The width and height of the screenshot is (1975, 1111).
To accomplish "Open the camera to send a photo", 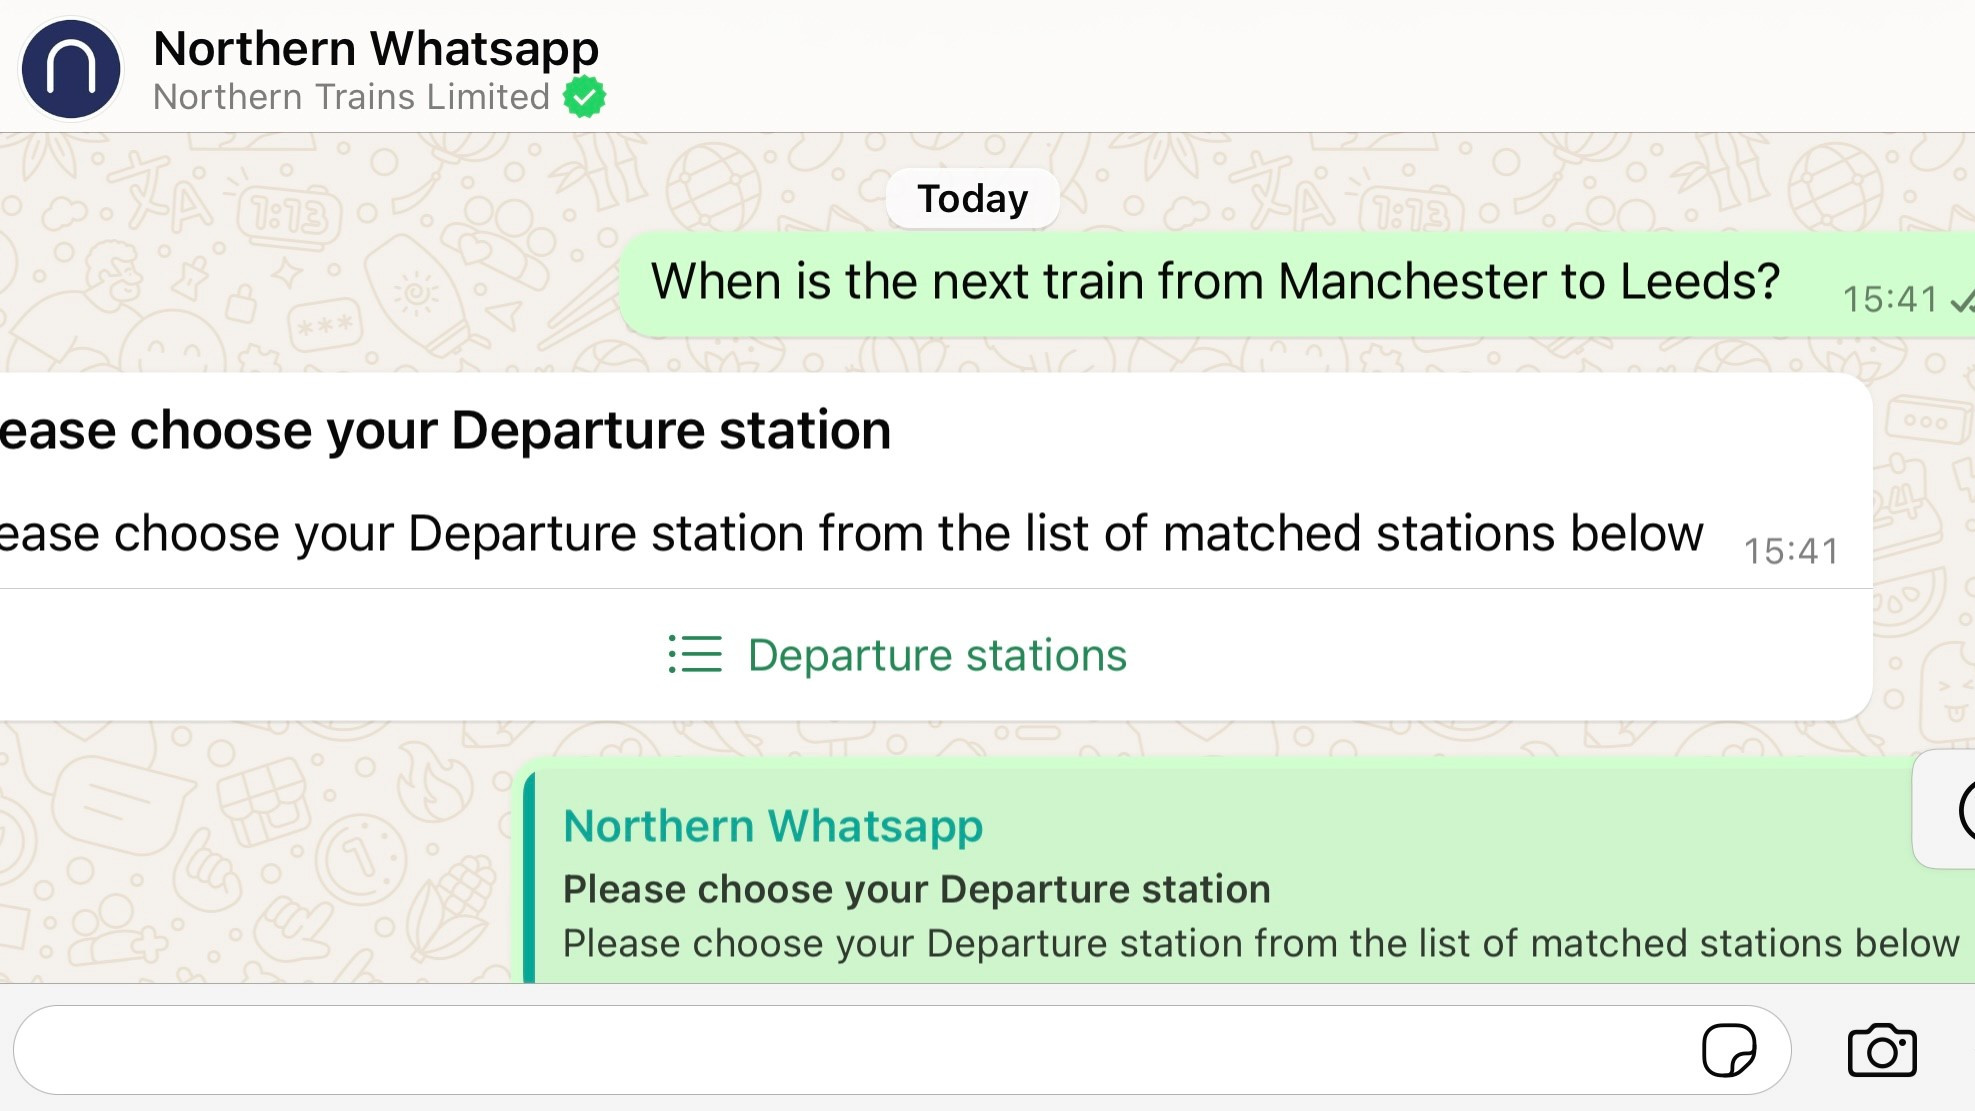I will click(1884, 1049).
